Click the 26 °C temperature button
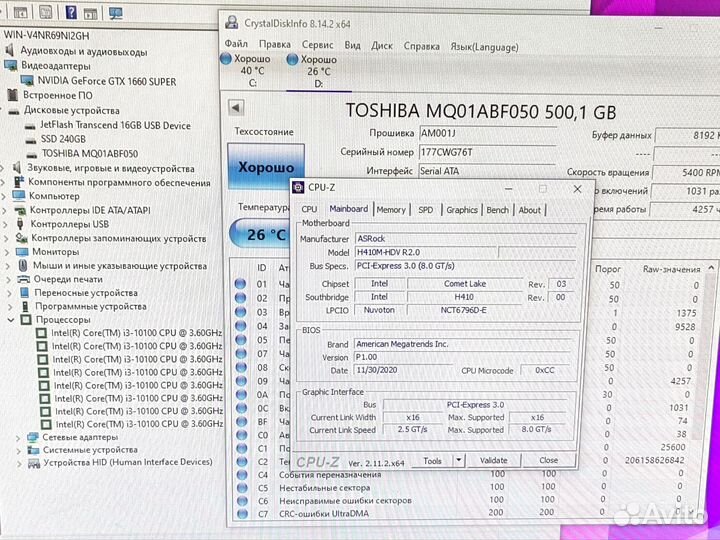This screenshot has height=540, width=720. 260,234
